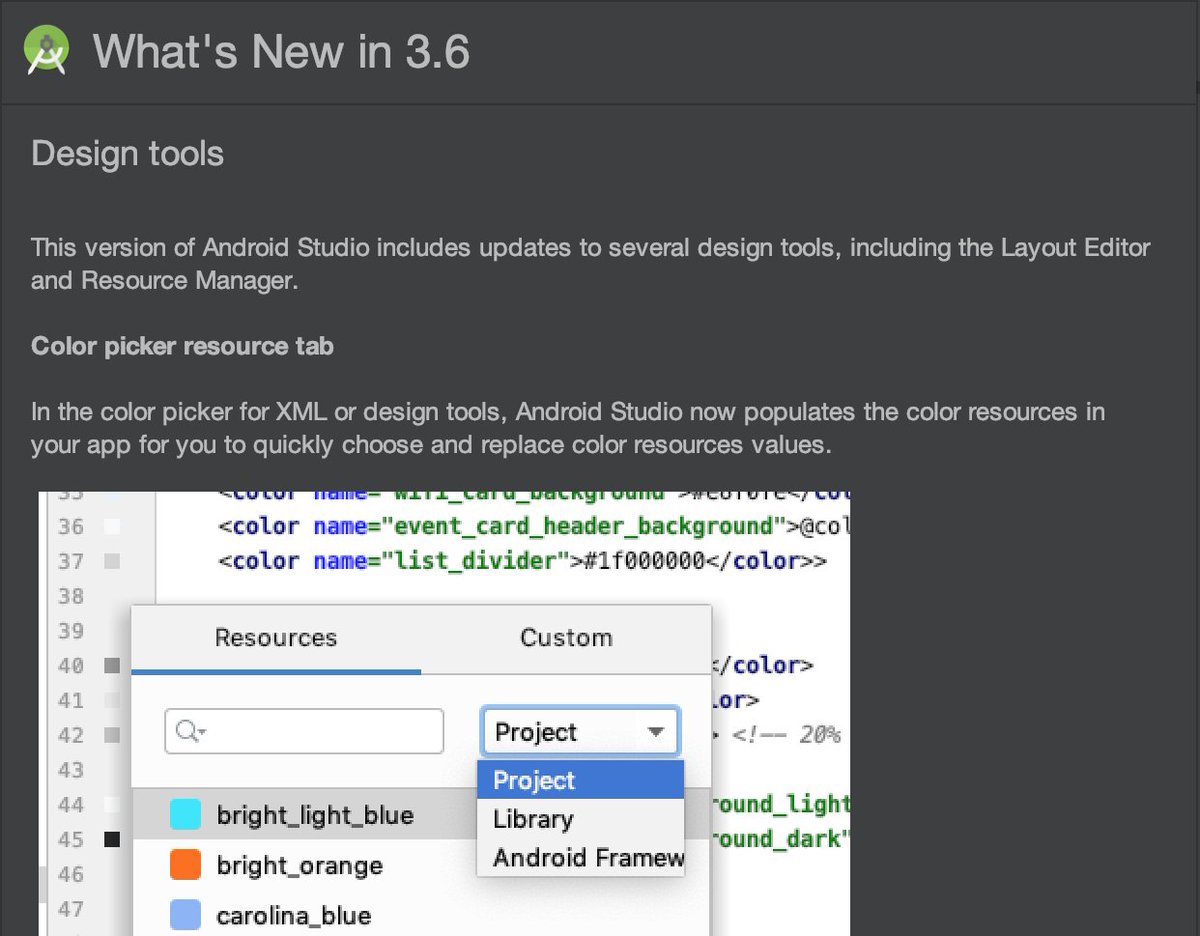
Task: Select Project in the dropdown list
Action: point(580,780)
